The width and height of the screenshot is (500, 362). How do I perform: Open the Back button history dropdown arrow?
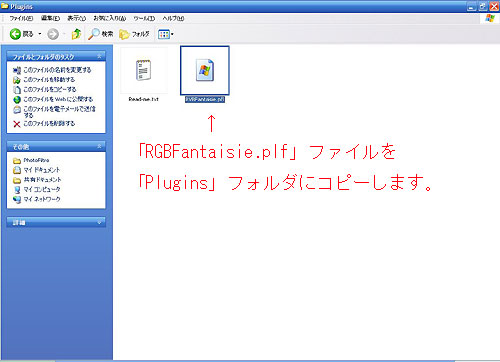click(40, 34)
